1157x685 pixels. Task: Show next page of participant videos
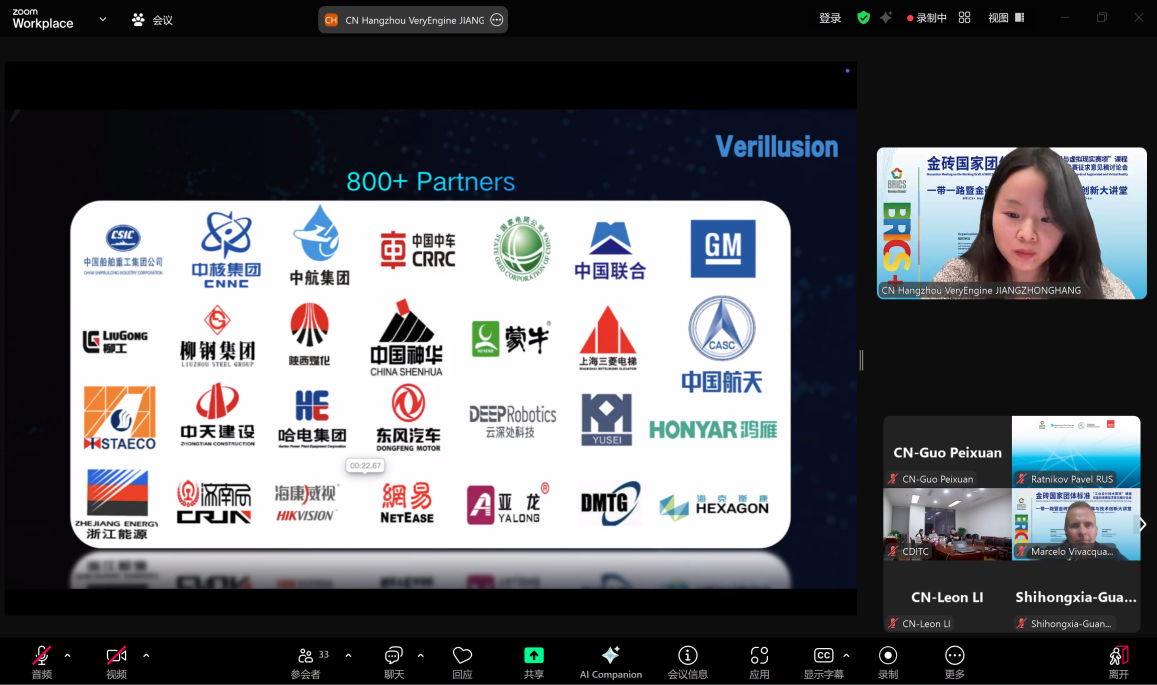pyautogui.click(x=1142, y=524)
